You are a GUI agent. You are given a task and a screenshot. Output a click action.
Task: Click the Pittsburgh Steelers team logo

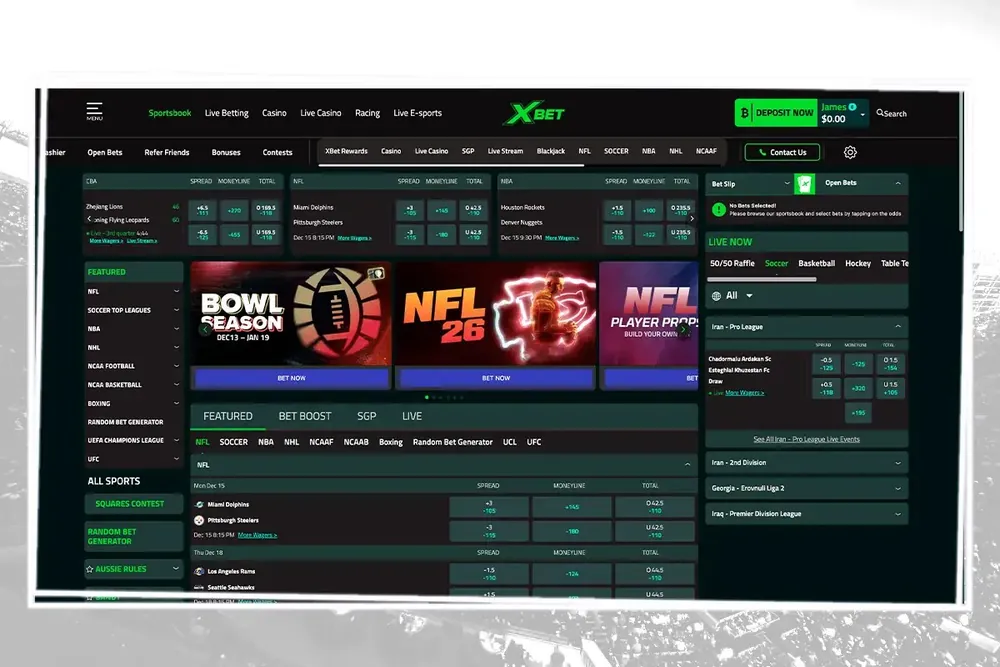pyautogui.click(x=199, y=520)
